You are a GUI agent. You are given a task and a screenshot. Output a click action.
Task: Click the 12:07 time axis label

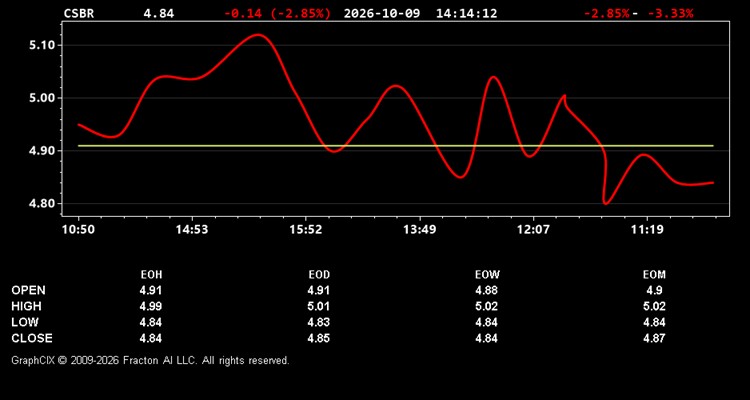pyautogui.click(x=533, y=229)
